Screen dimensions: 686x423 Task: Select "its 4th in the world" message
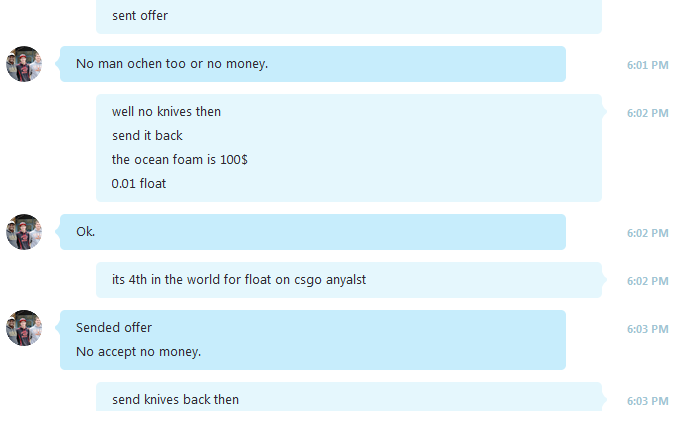(x=349, y=280)
